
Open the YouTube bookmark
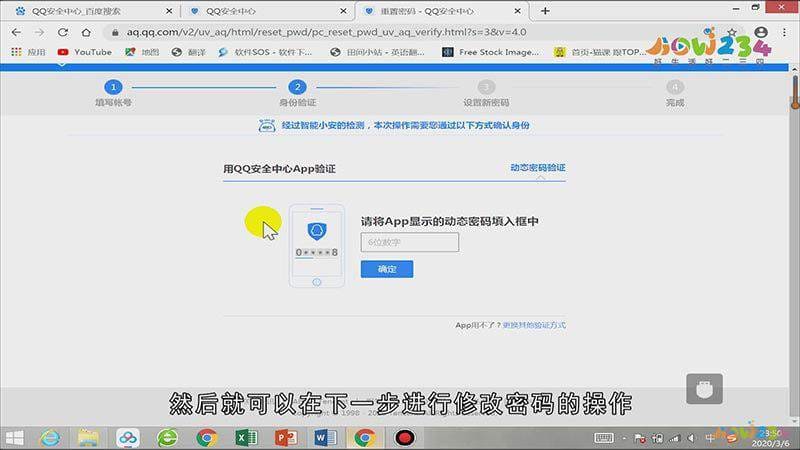[85, 52]
